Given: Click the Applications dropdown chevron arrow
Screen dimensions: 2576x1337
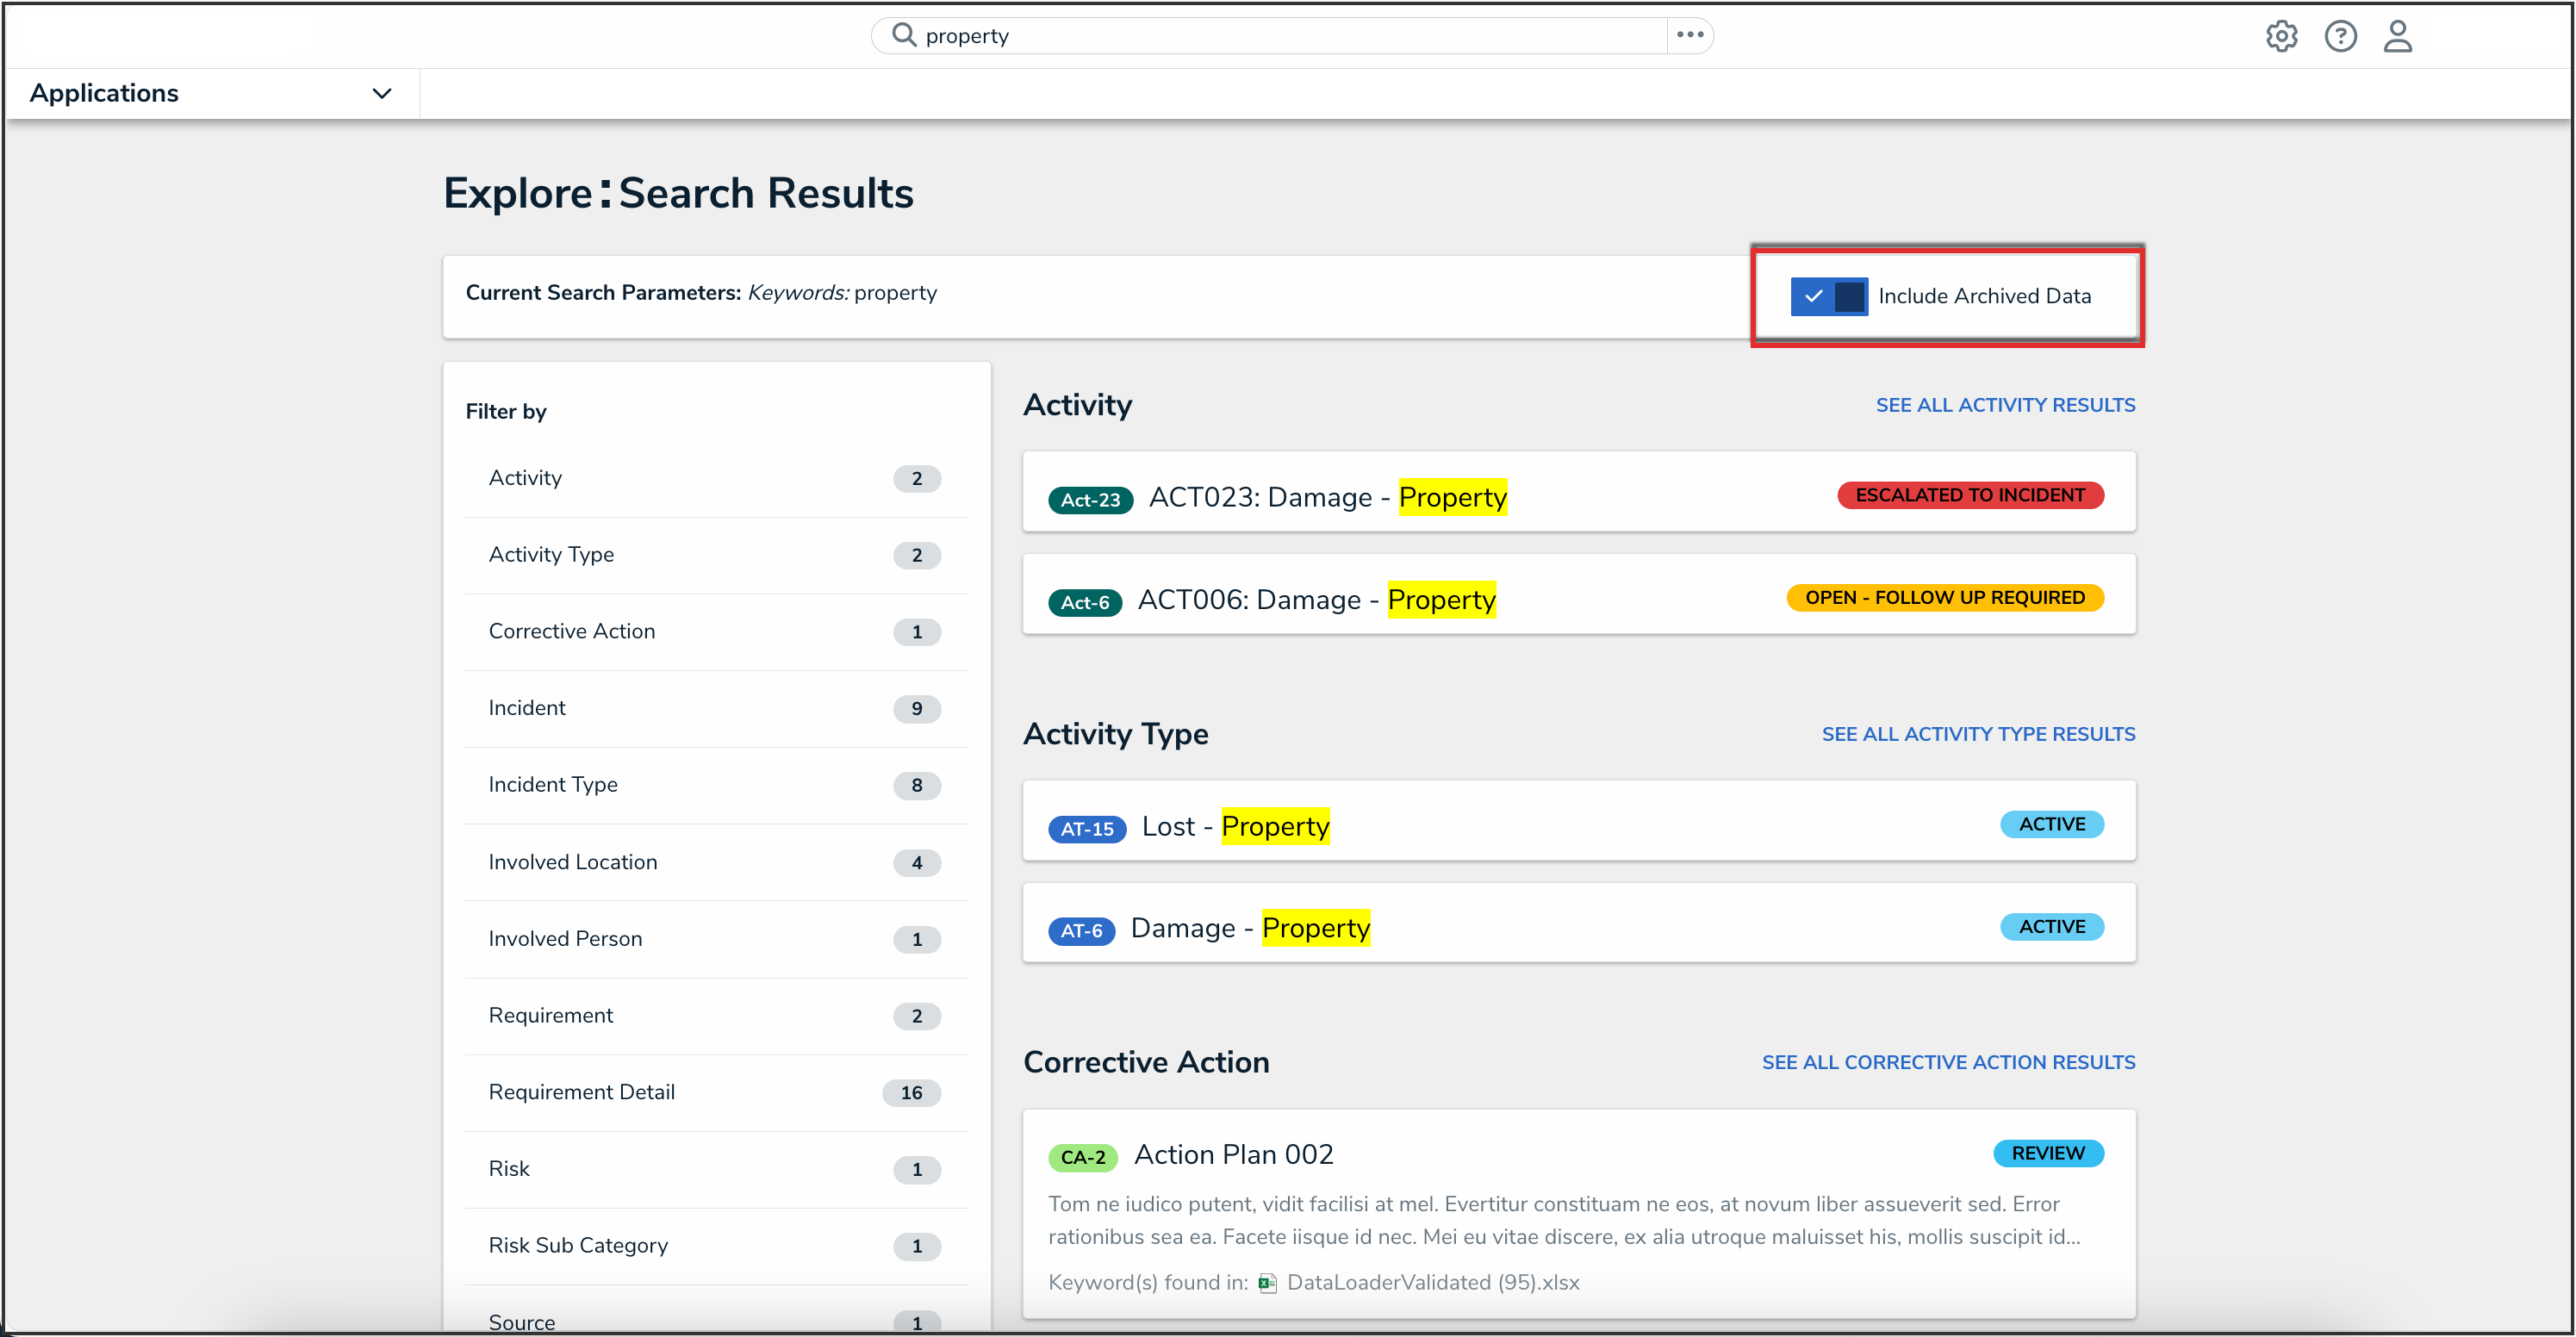Looking at the screenshot, I should (381, 94).
